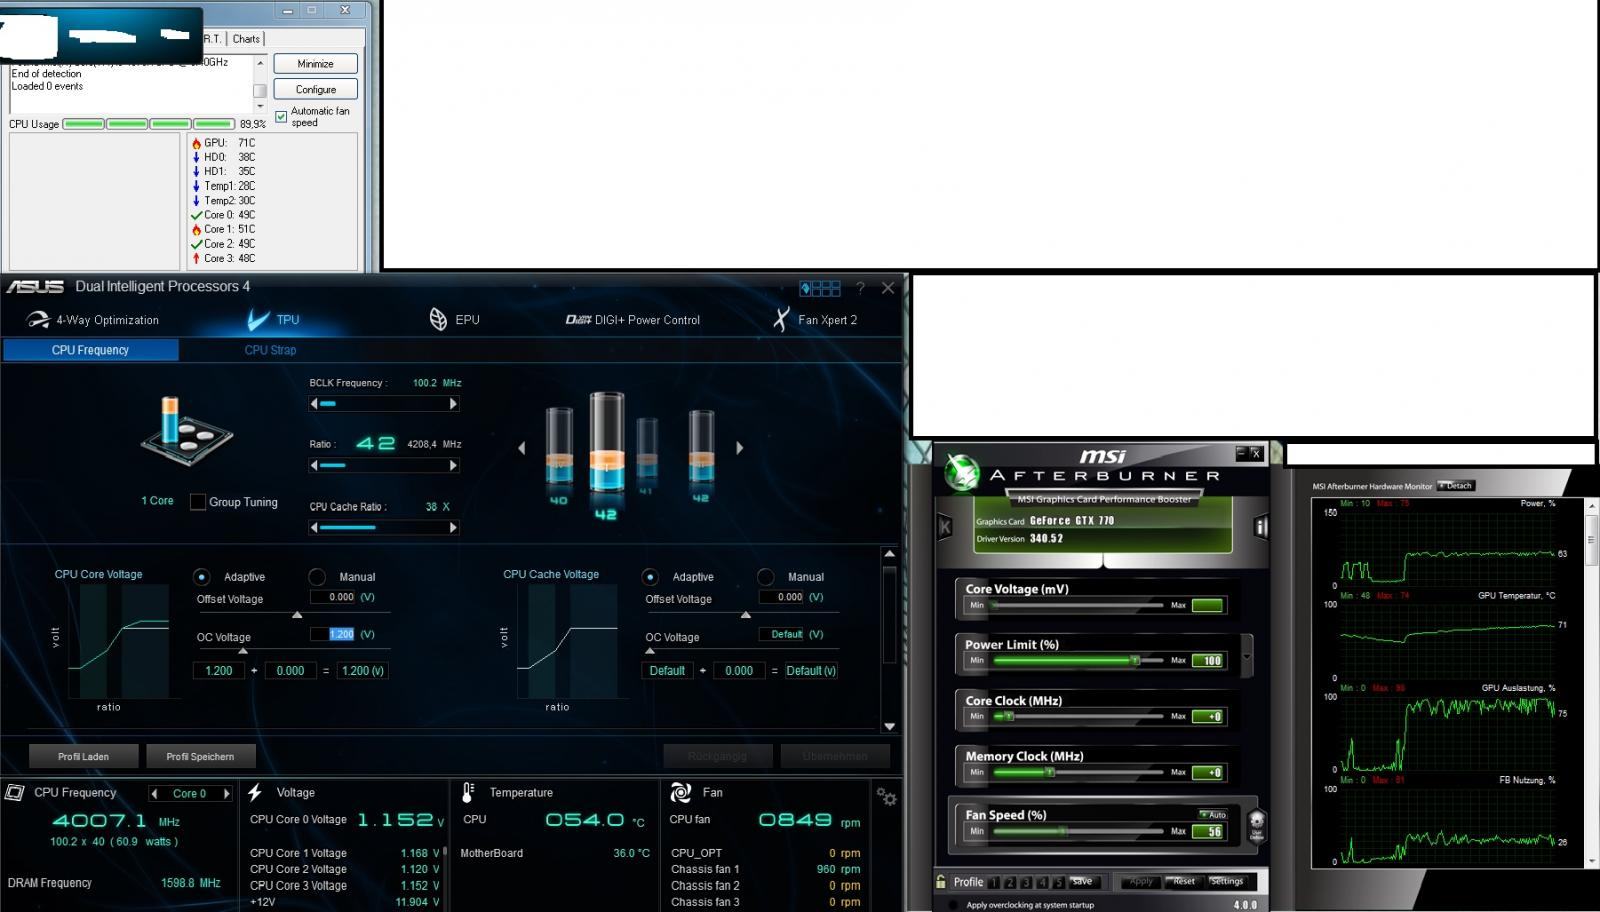1600x912 pixels.
Task: Click the Profil Laden button
Action: click(83, 756)
